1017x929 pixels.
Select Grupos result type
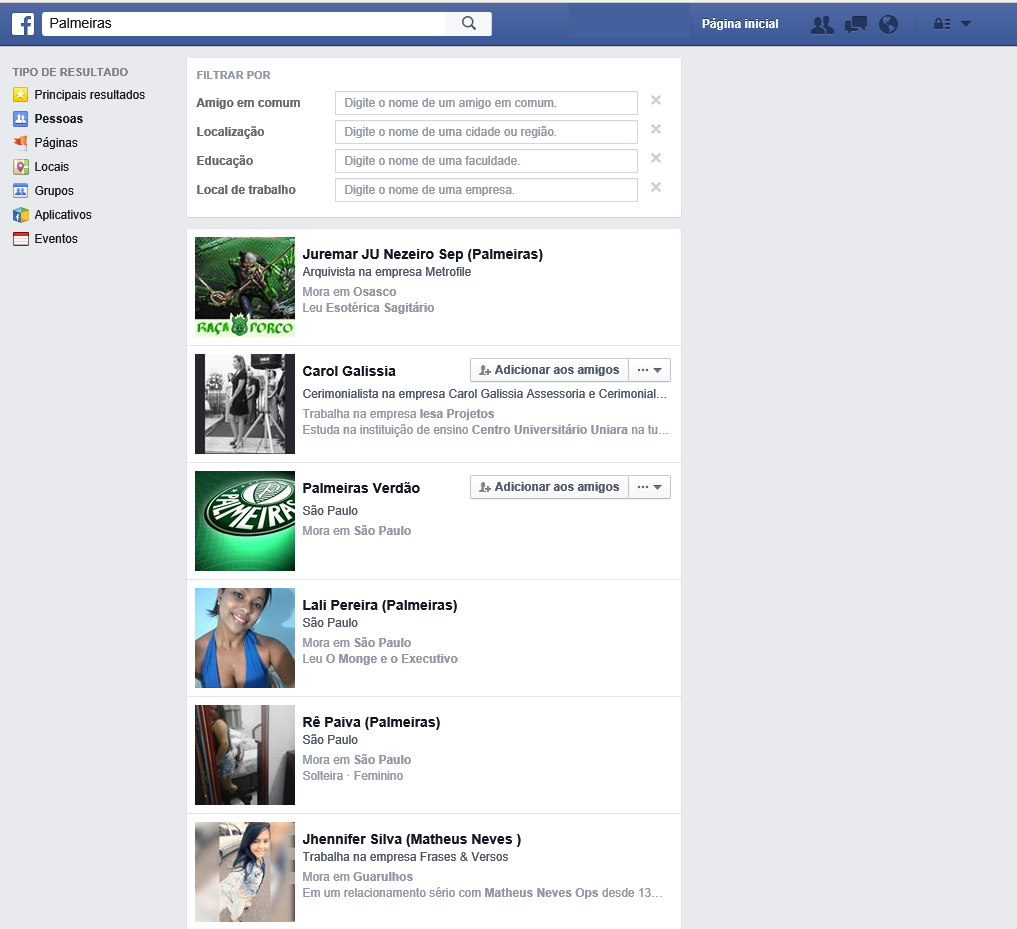[54, 191]
